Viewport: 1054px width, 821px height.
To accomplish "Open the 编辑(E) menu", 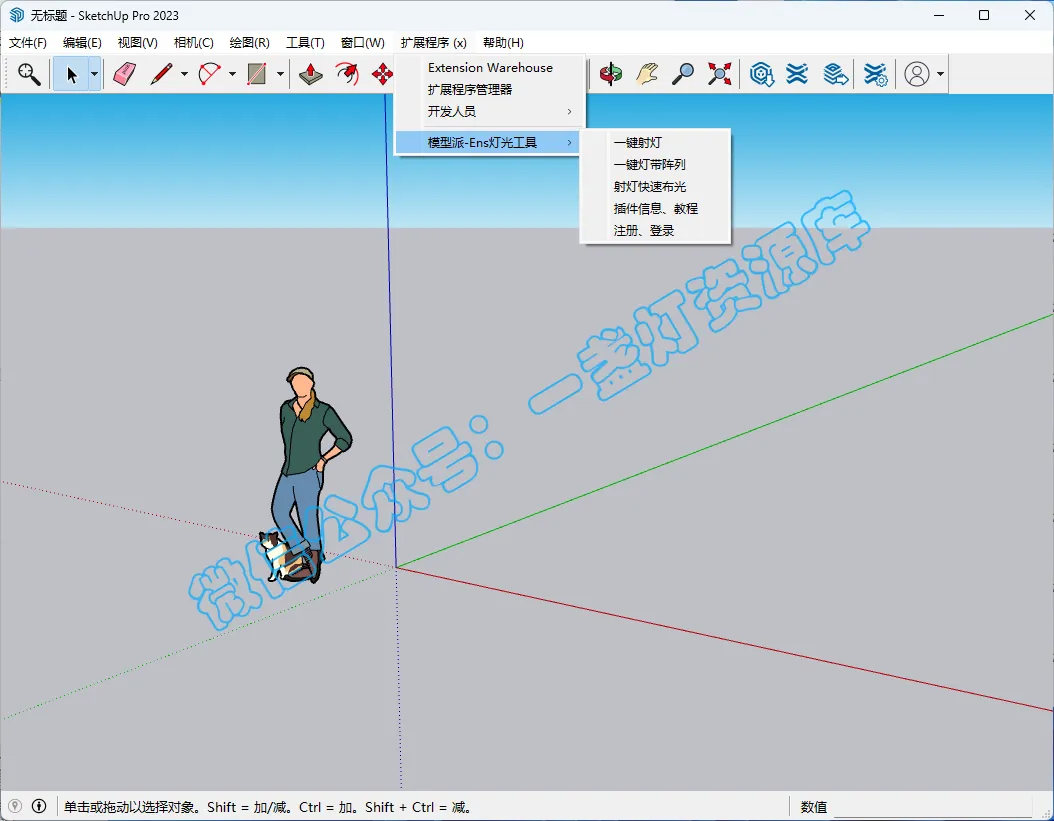I will click(82, 43).
